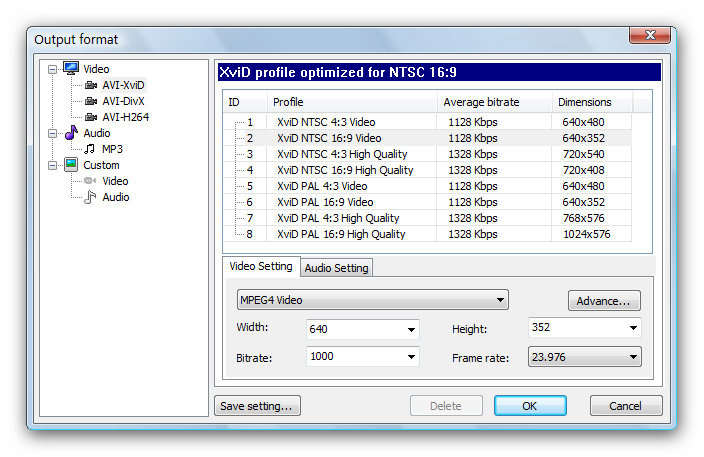Click the Custom category picture icon
Image resolution: width=704 pixels, height=457 pixels.
pyautogui.click(x=71, y=164)
